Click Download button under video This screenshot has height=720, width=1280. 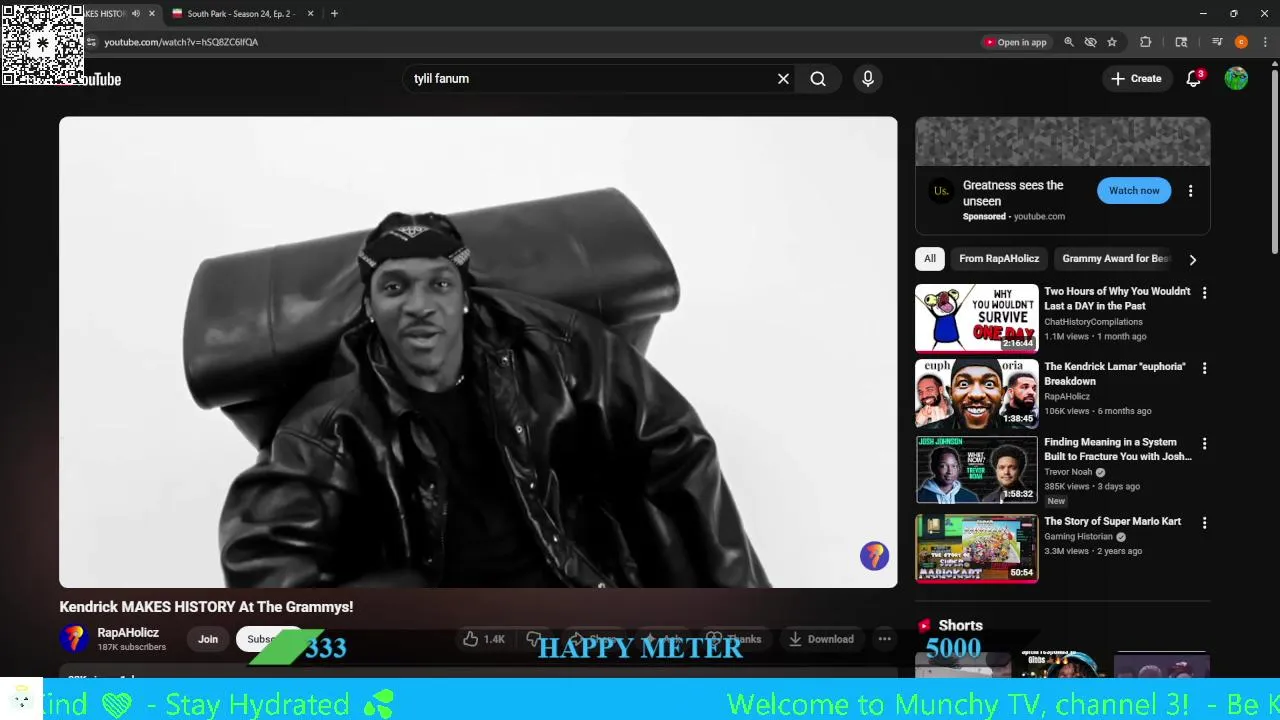820,639
